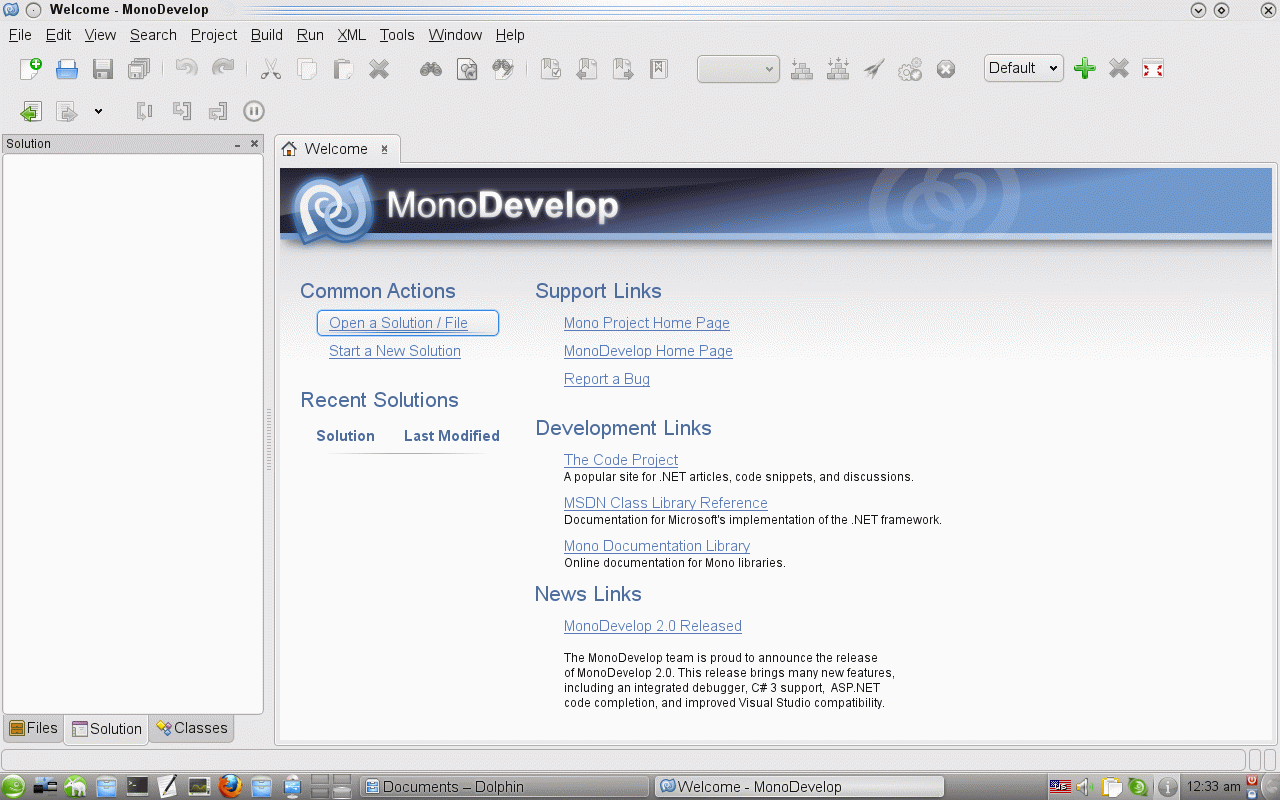Close the Solution pad with its x button
The width and height of the screenshot is (1280, 800).
tap(254, 144)
